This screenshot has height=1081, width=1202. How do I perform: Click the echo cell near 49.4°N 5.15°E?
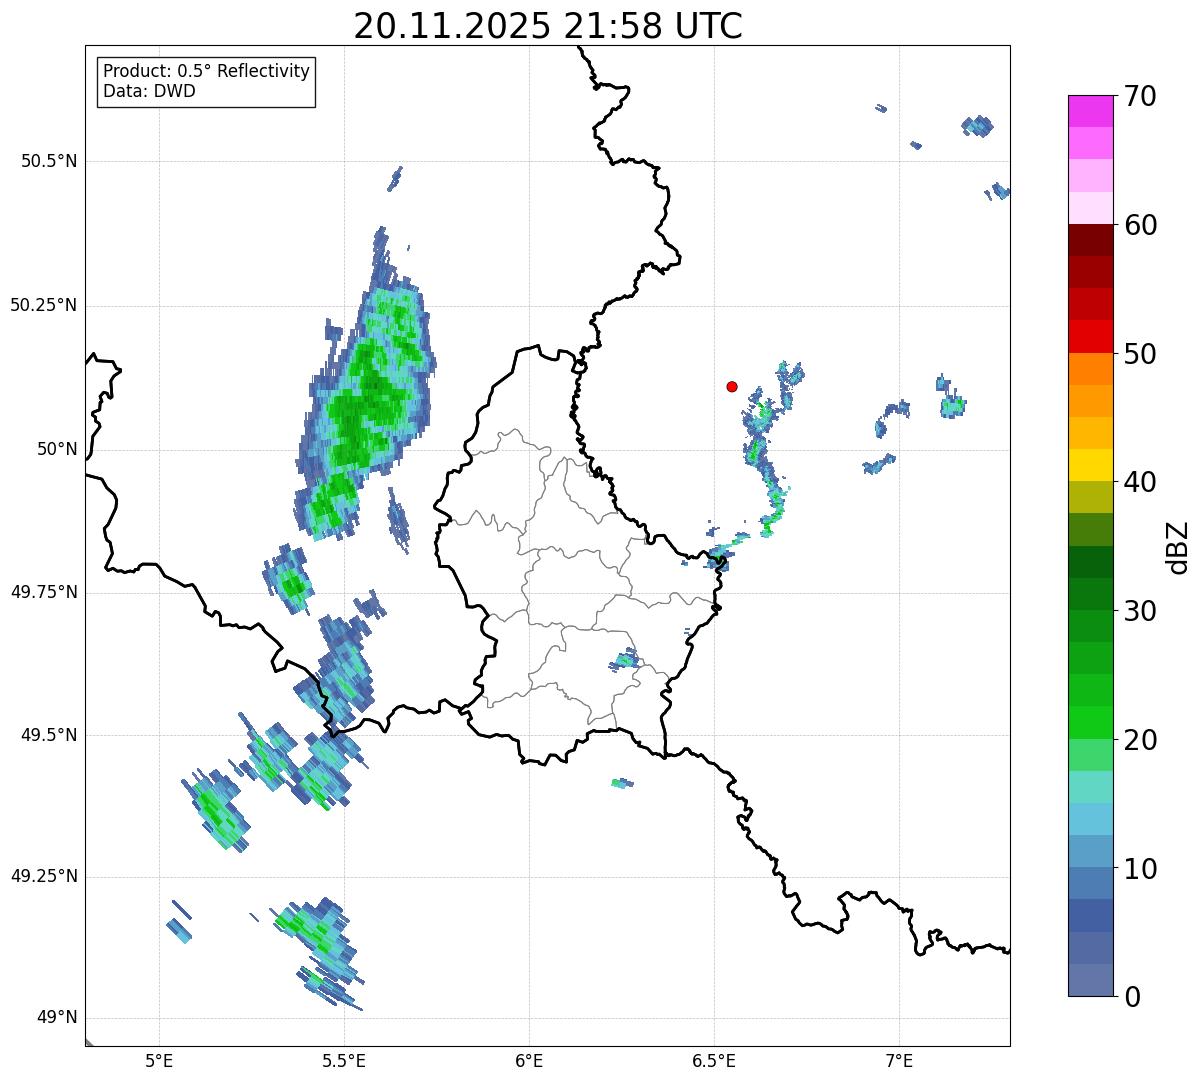click(217, 810)
